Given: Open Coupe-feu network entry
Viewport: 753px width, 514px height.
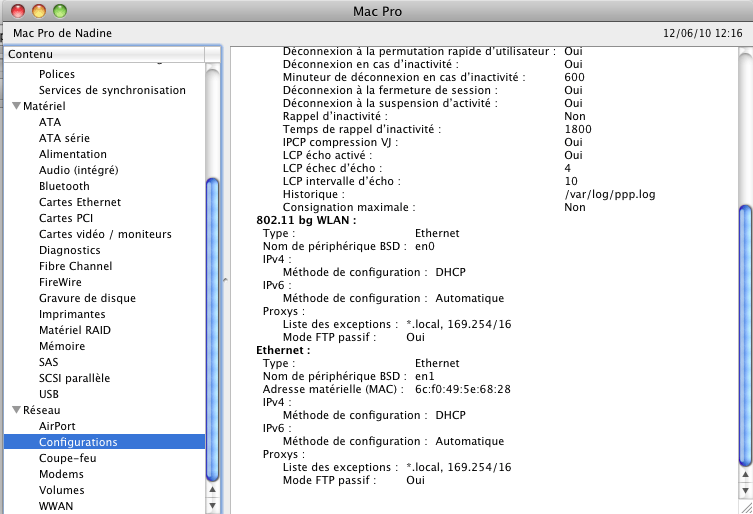Looking at the screenshot, I should [x=68, y=458].
